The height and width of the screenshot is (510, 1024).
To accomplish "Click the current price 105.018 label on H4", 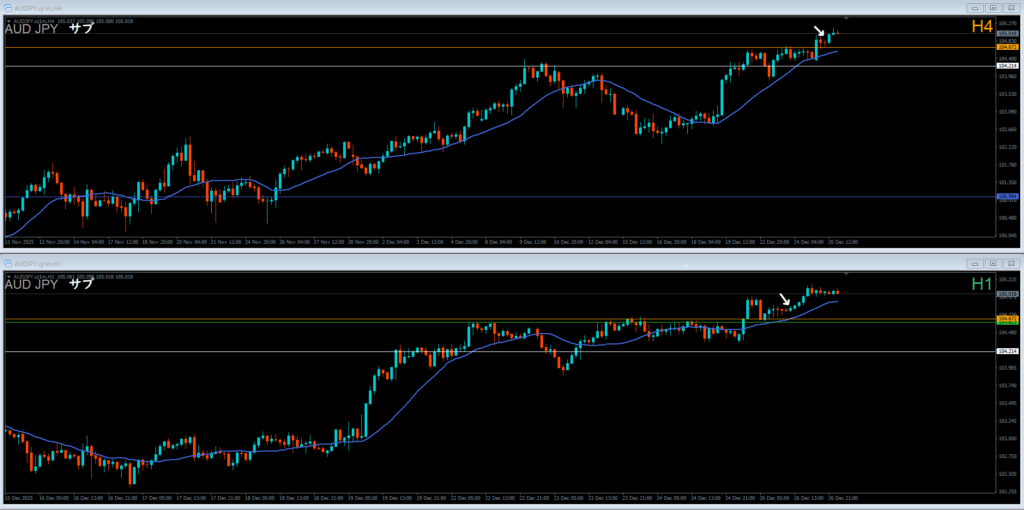I will pyautogui.click(x=1007, y=33).
